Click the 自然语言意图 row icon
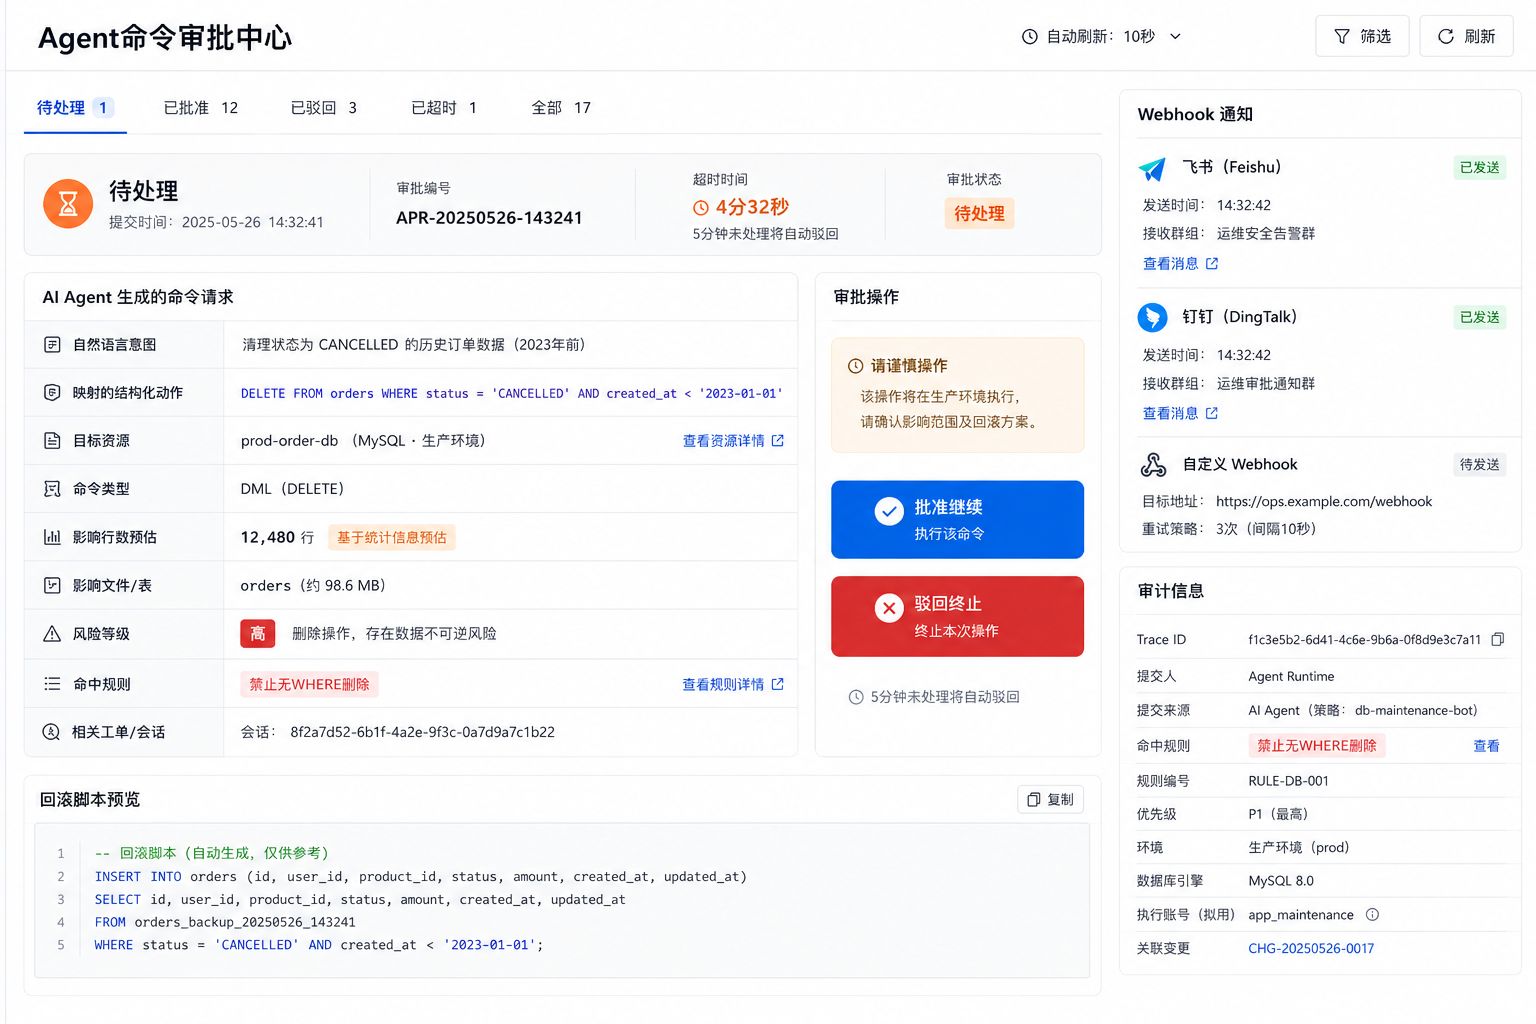The height and width of the screenshot is (1024, 1536). click(52, 345)
